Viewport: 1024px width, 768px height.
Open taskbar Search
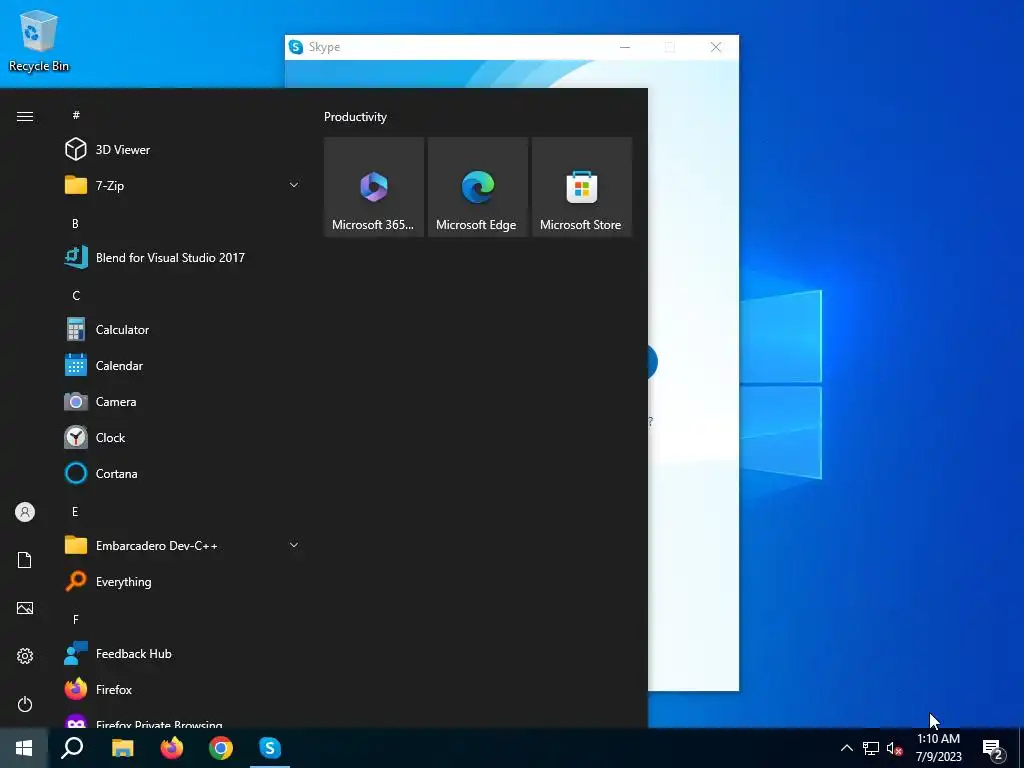(x=72, y=748)
